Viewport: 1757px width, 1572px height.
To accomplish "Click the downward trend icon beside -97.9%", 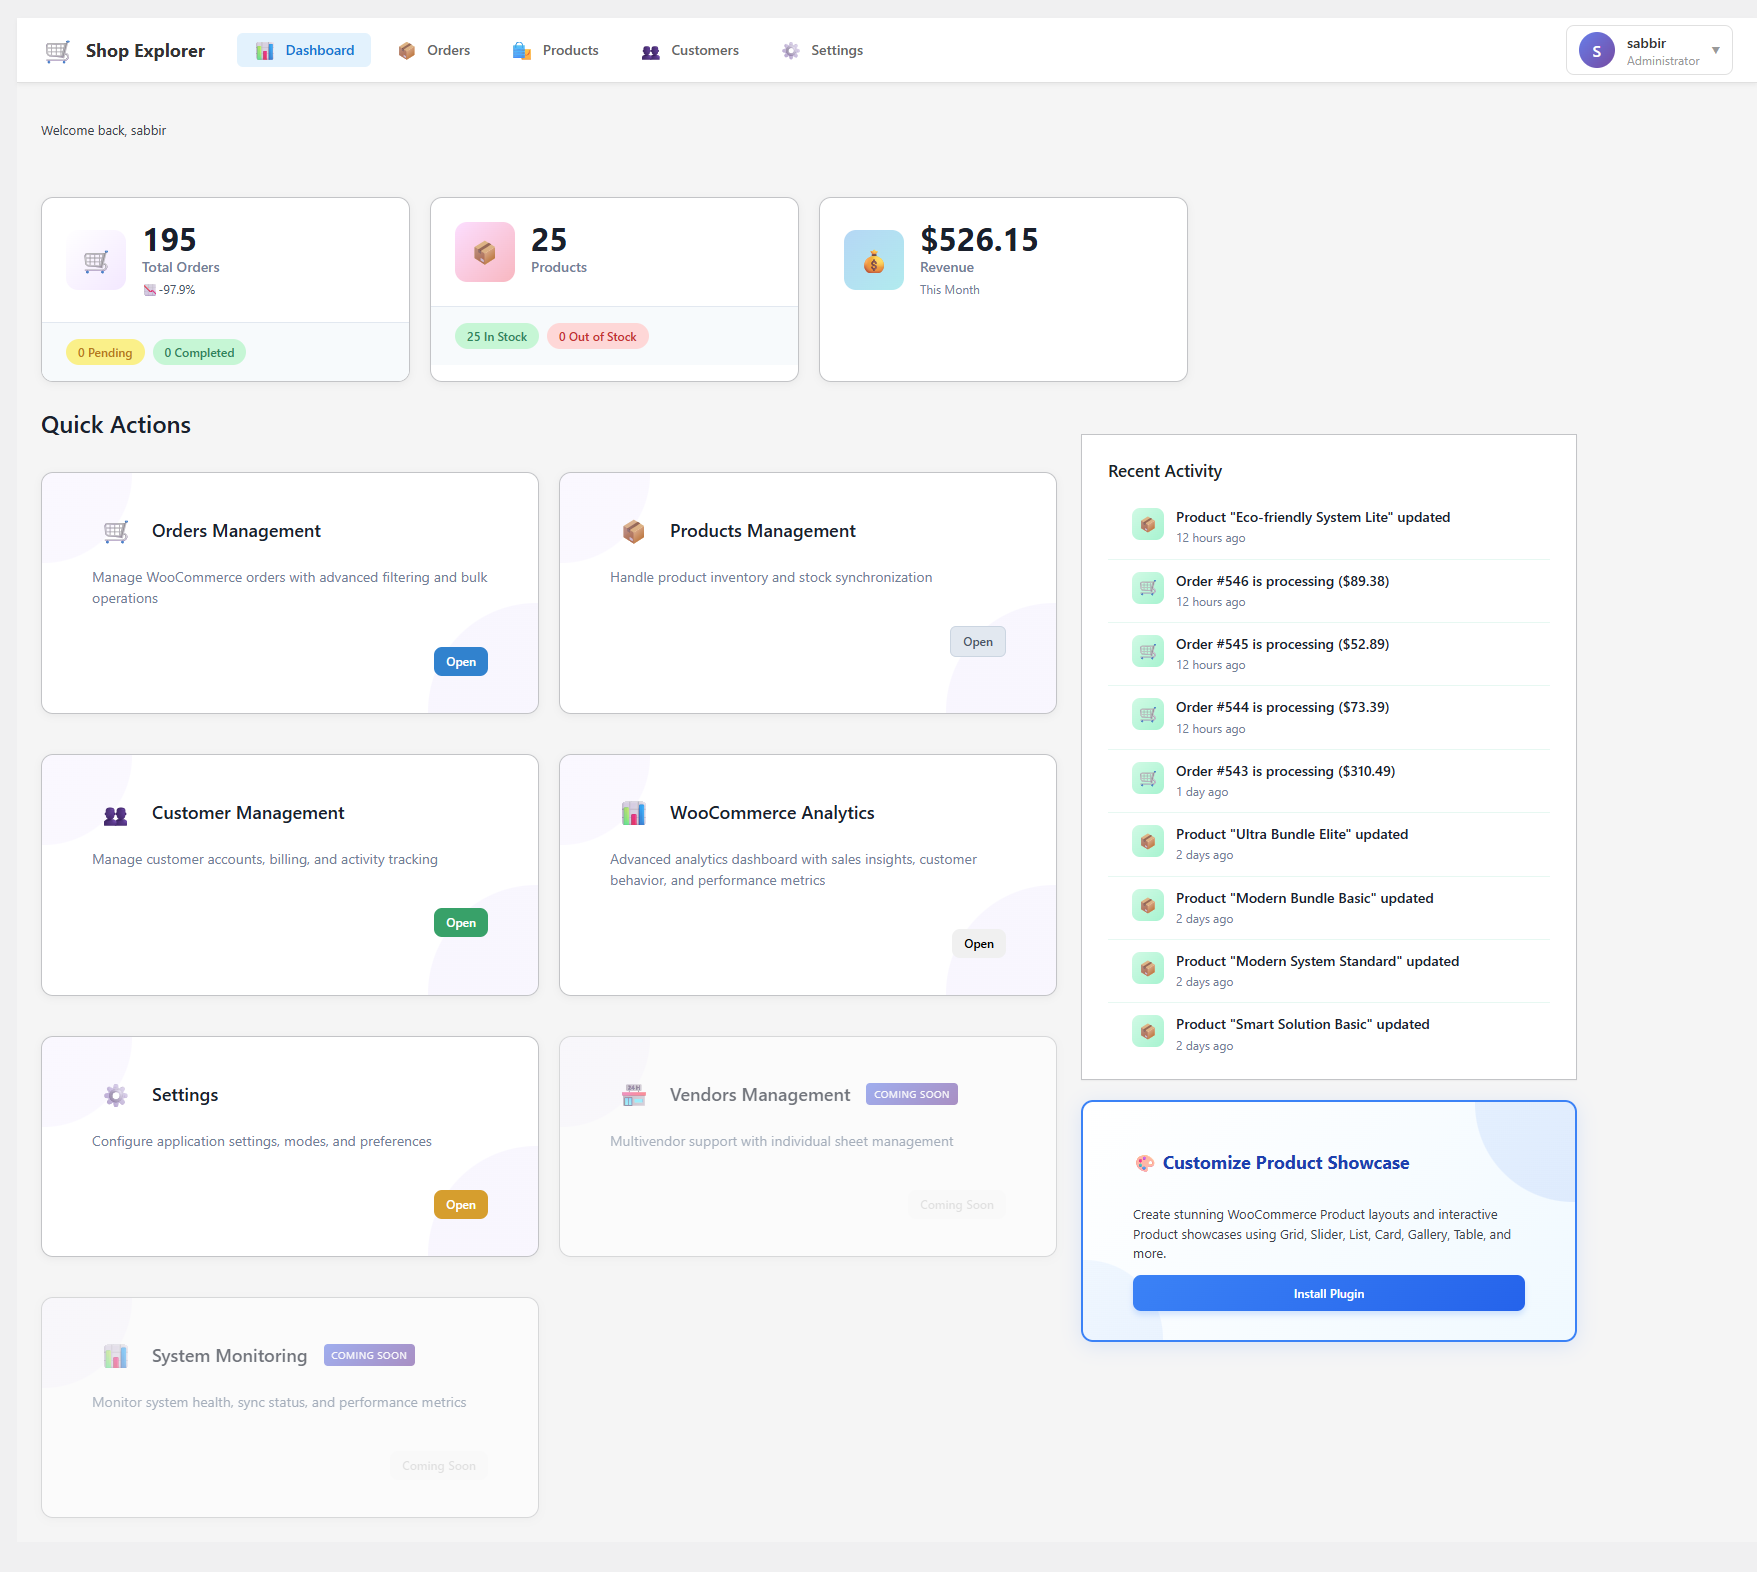I will [x=150, y=290].
